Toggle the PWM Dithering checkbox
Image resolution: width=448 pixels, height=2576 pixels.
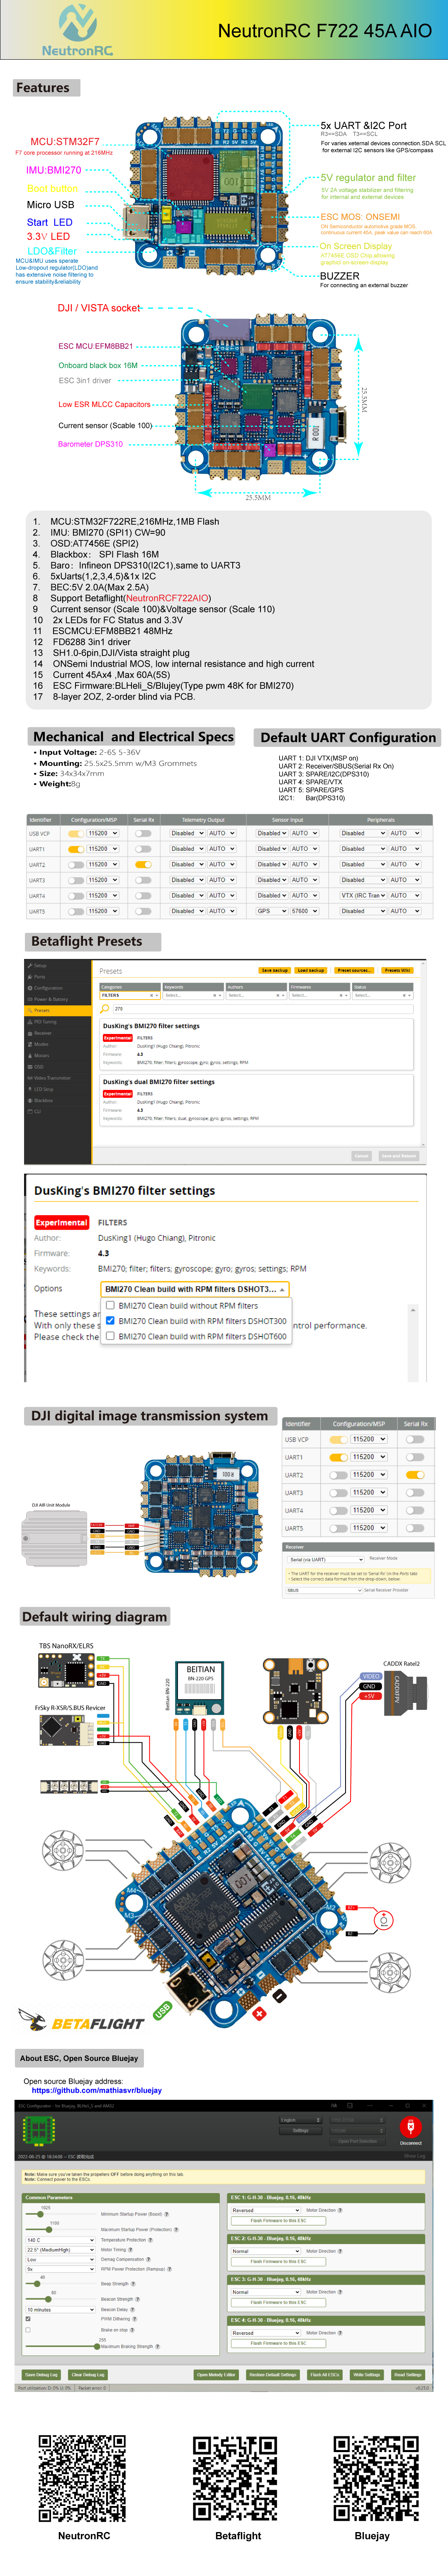[28, 2319]
